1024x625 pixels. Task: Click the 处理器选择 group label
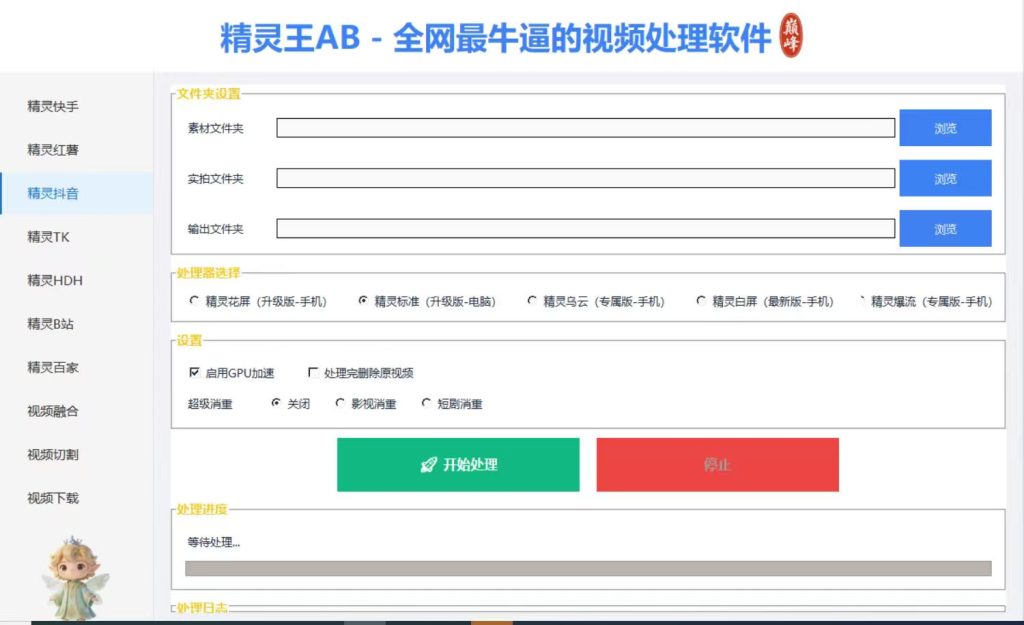[x=208, y=272]
